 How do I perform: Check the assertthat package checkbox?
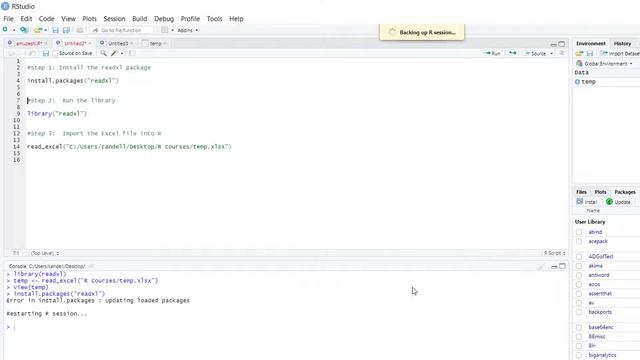(x=579, y=294)
